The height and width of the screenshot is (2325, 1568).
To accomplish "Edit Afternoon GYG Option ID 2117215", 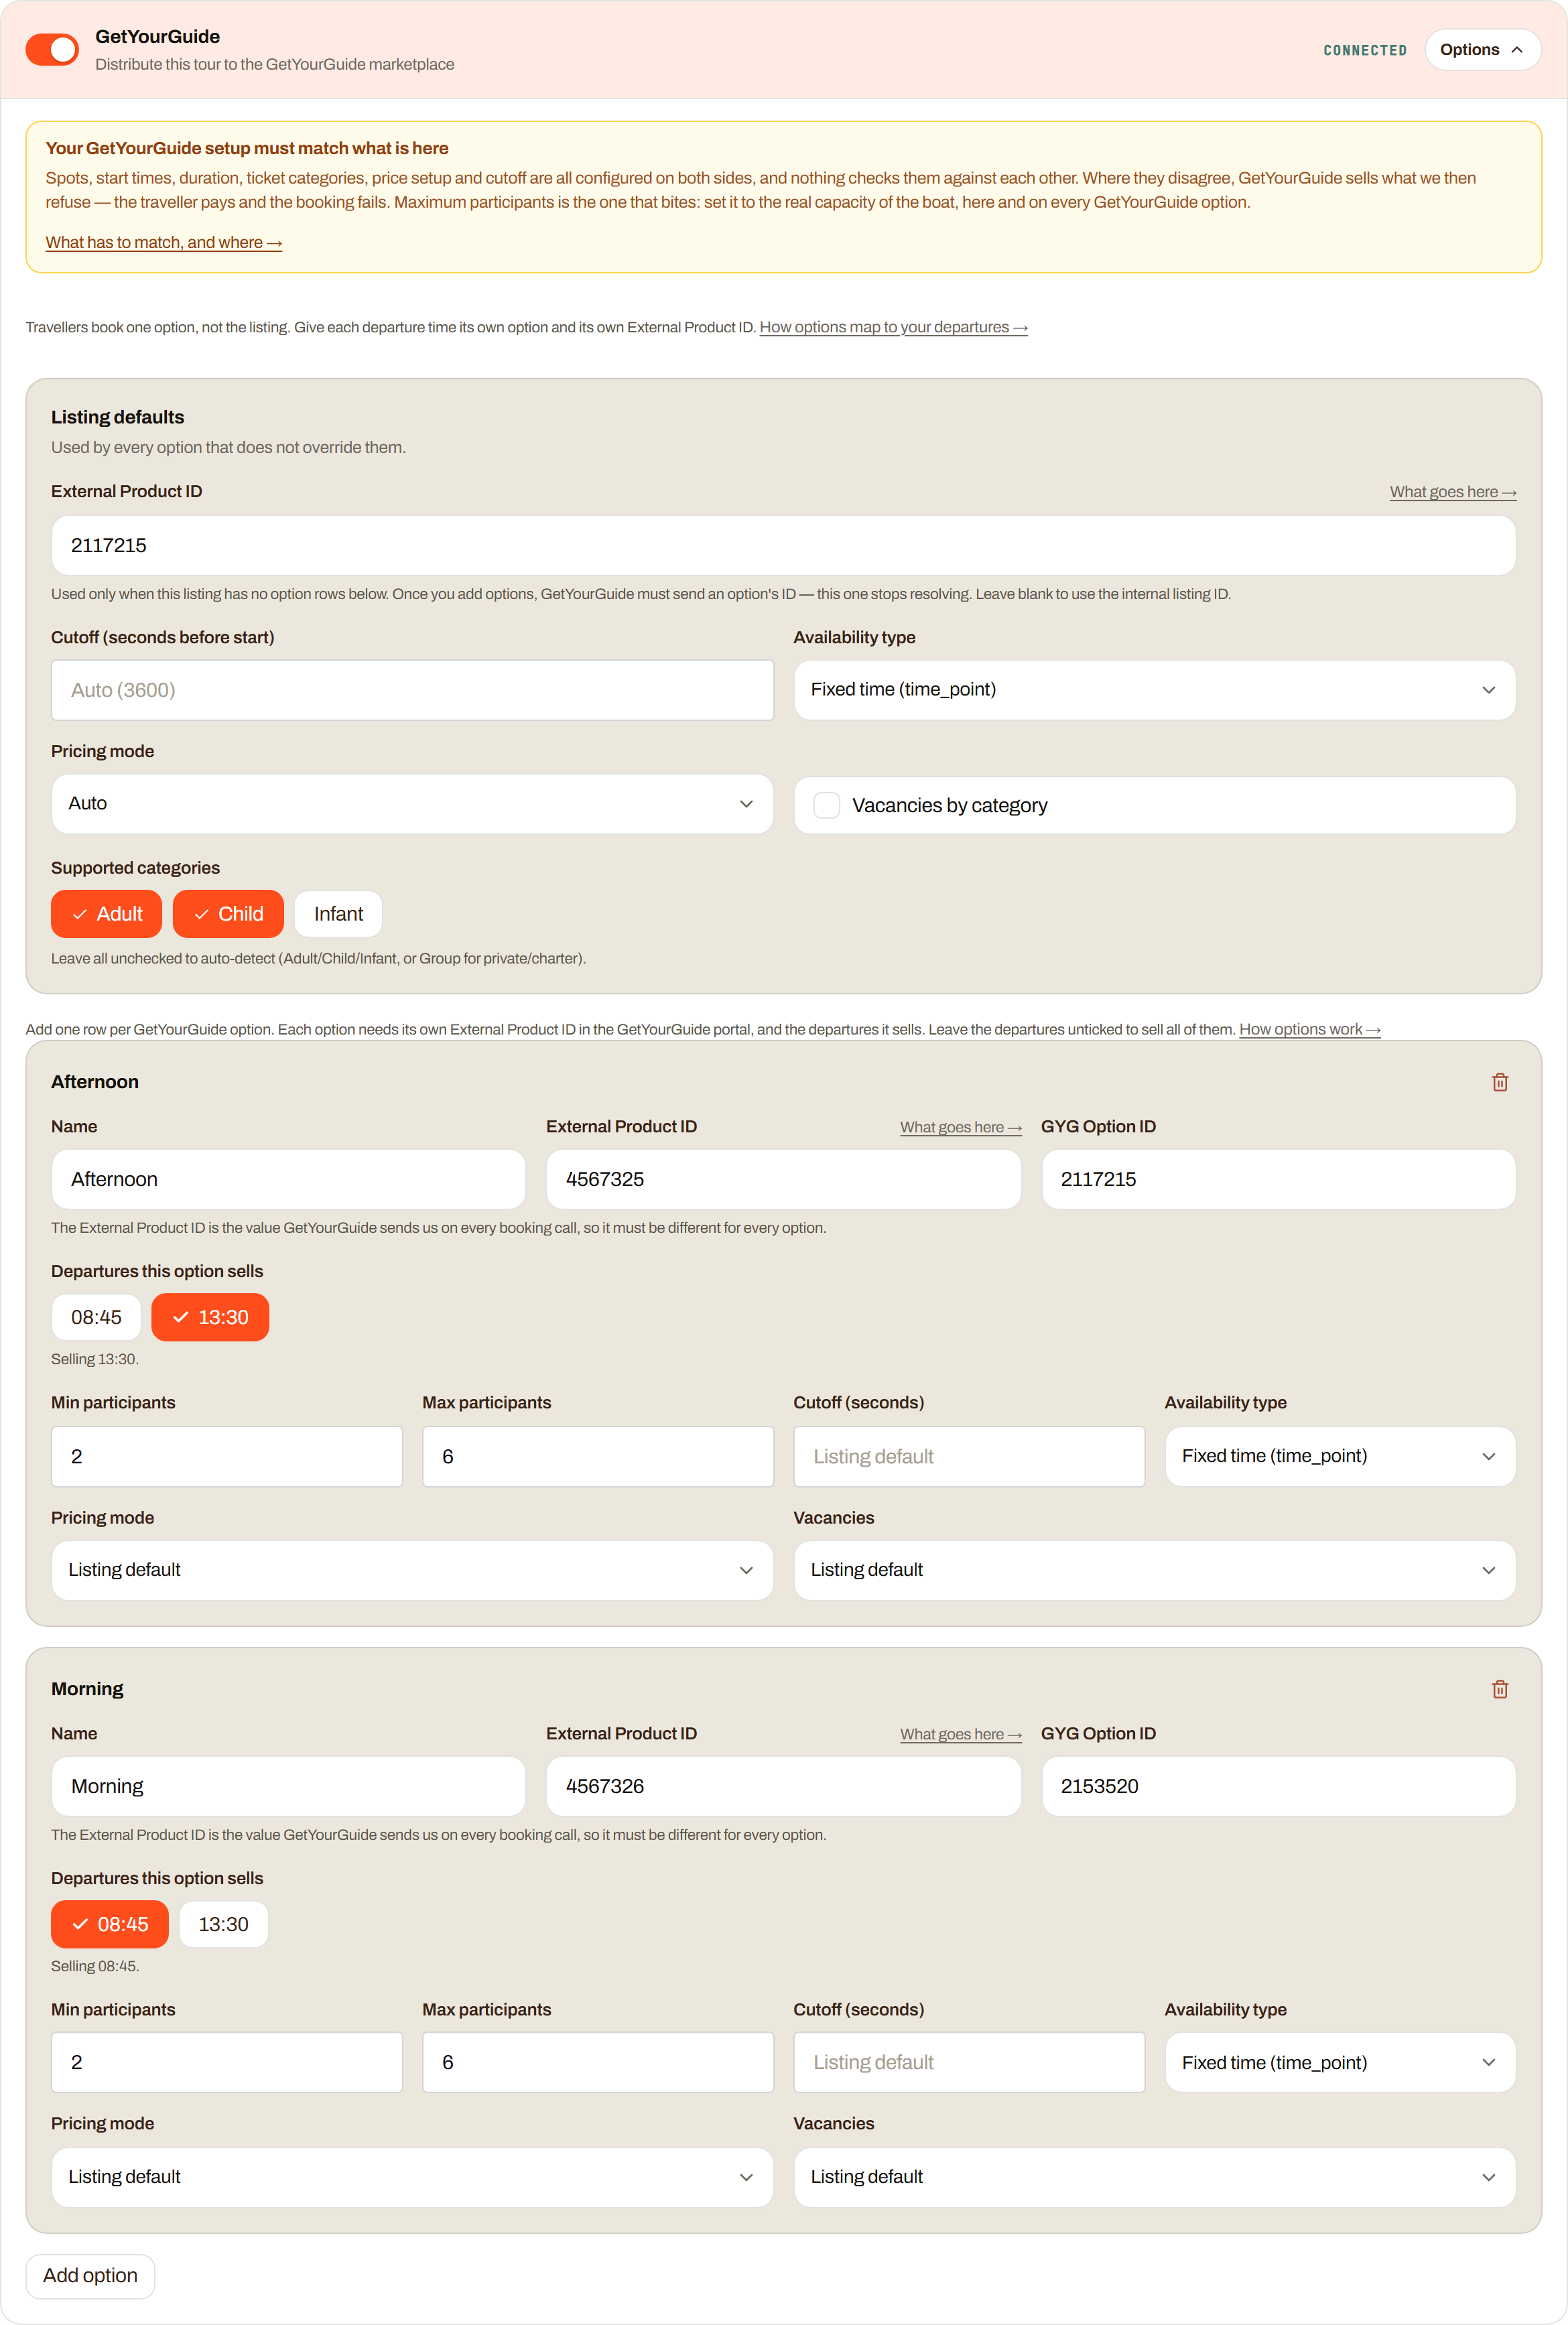I will (x=1278, y=1179).
